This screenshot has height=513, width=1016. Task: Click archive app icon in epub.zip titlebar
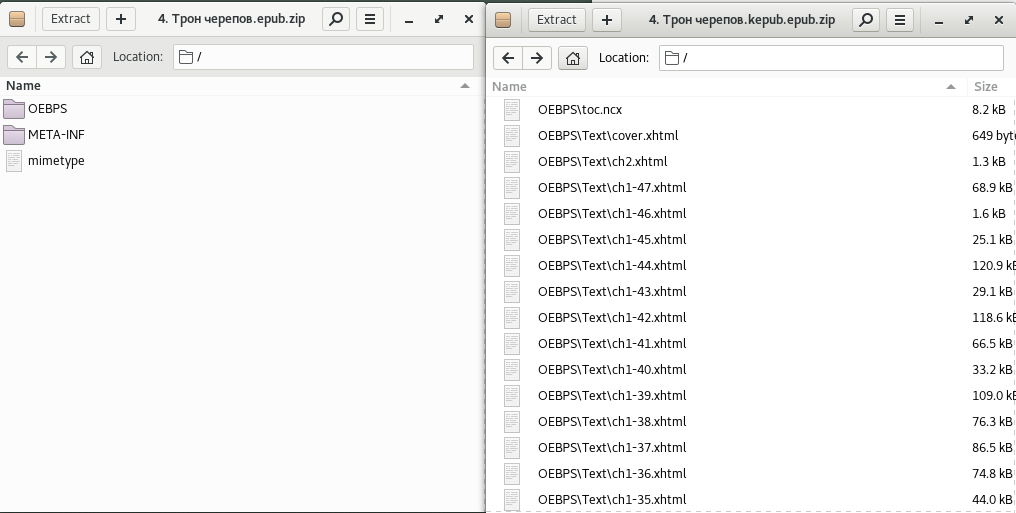click(x=17, y=19)
